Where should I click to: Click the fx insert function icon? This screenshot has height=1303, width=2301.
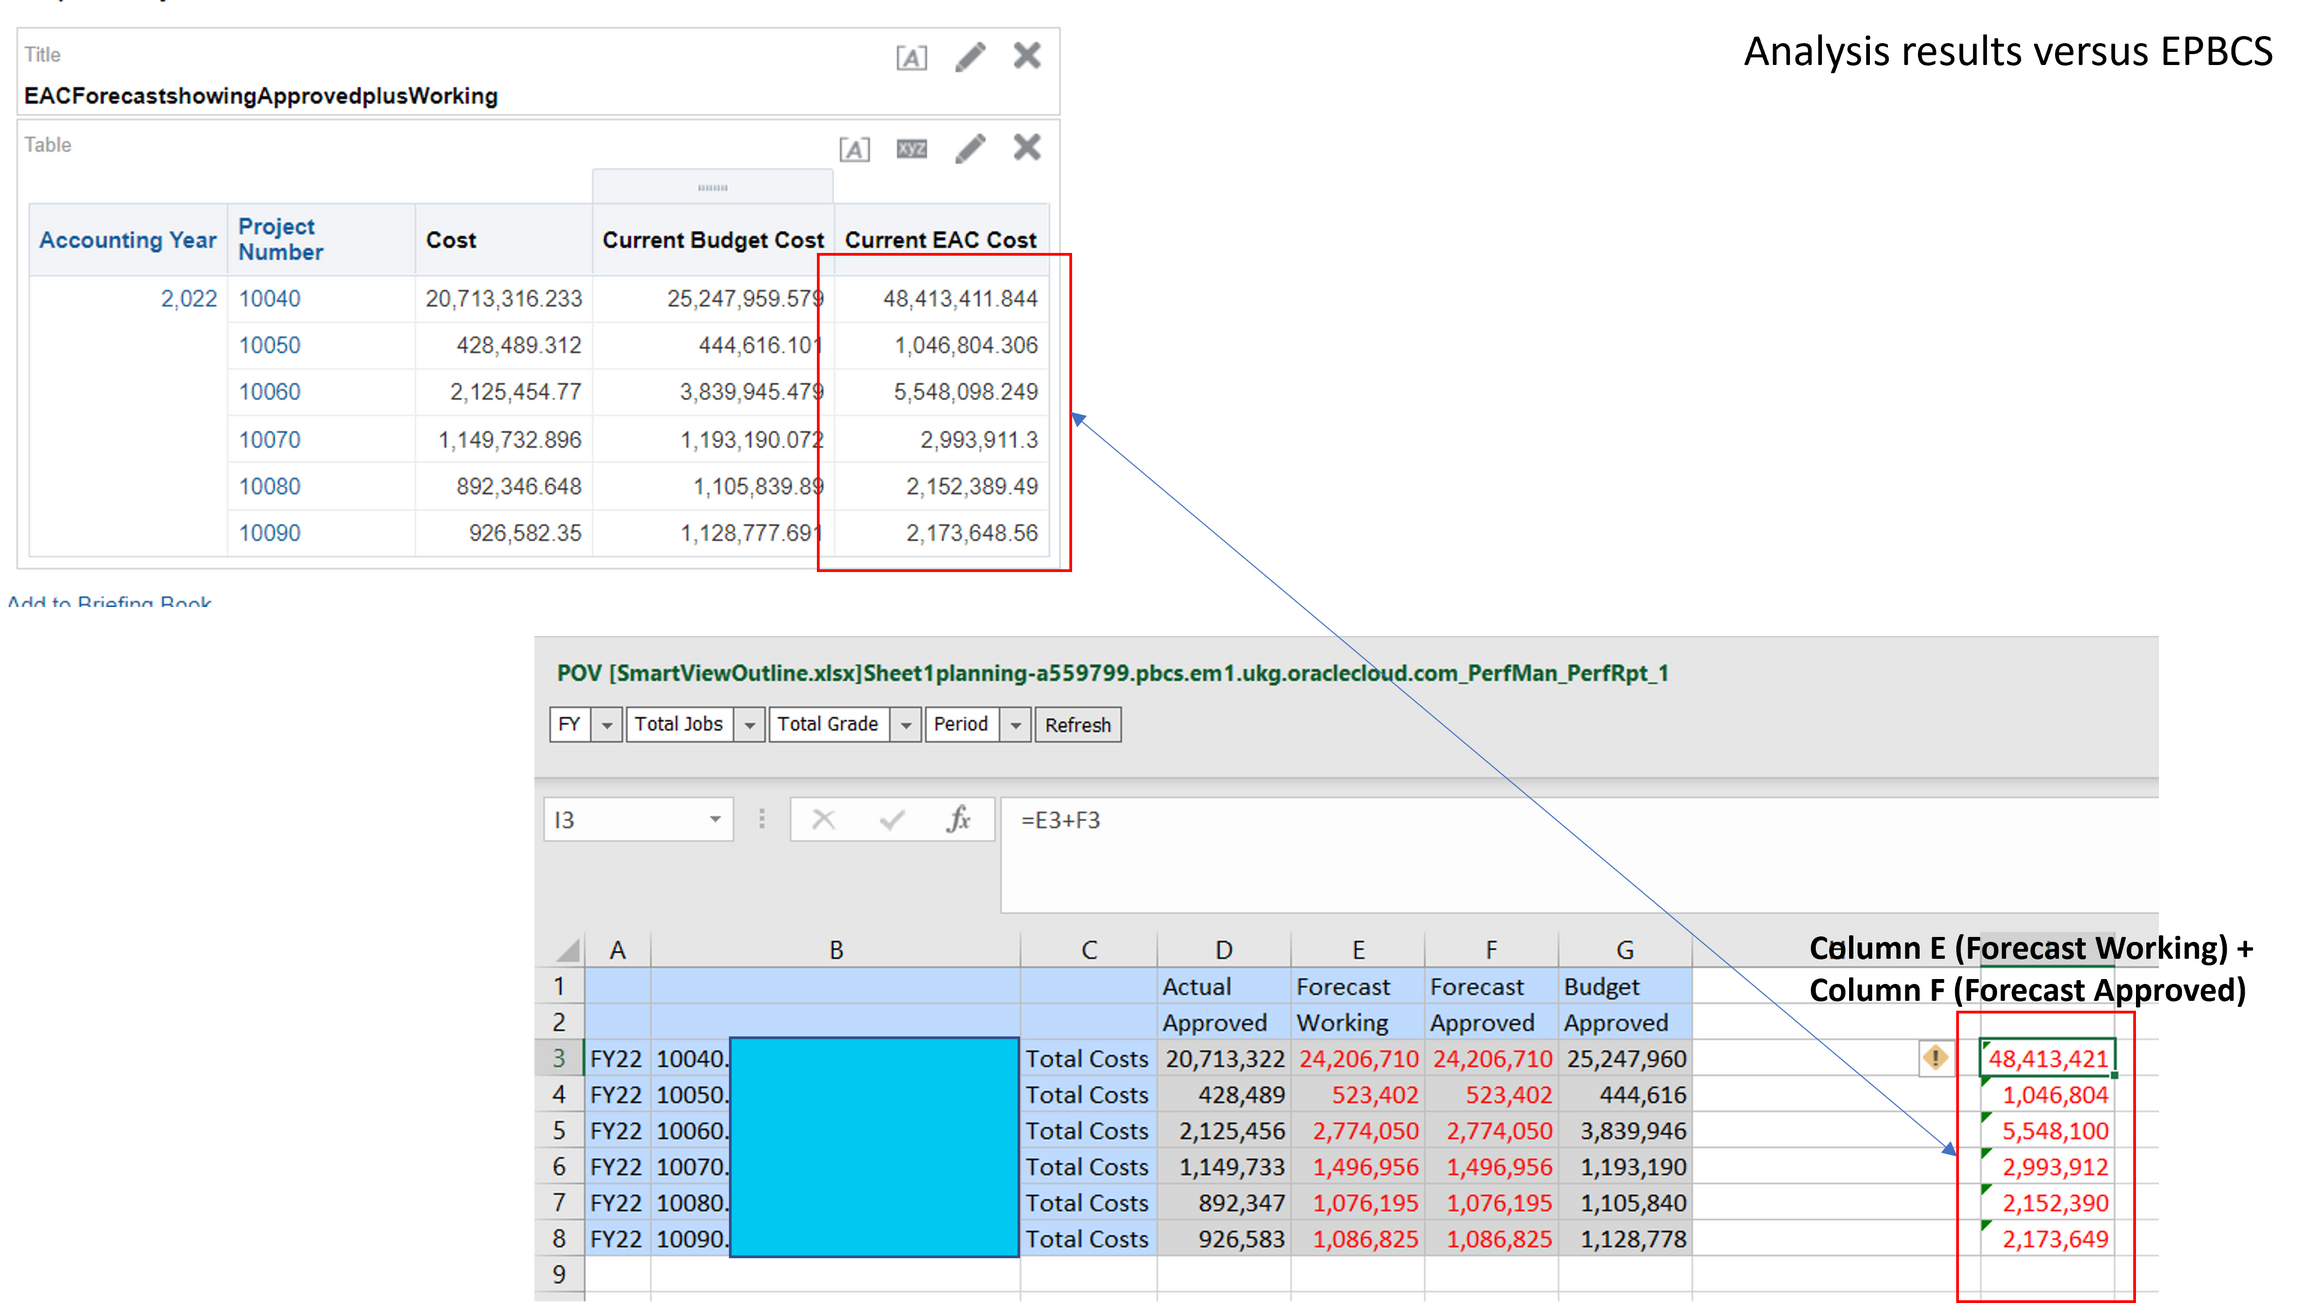coord(959,819)
